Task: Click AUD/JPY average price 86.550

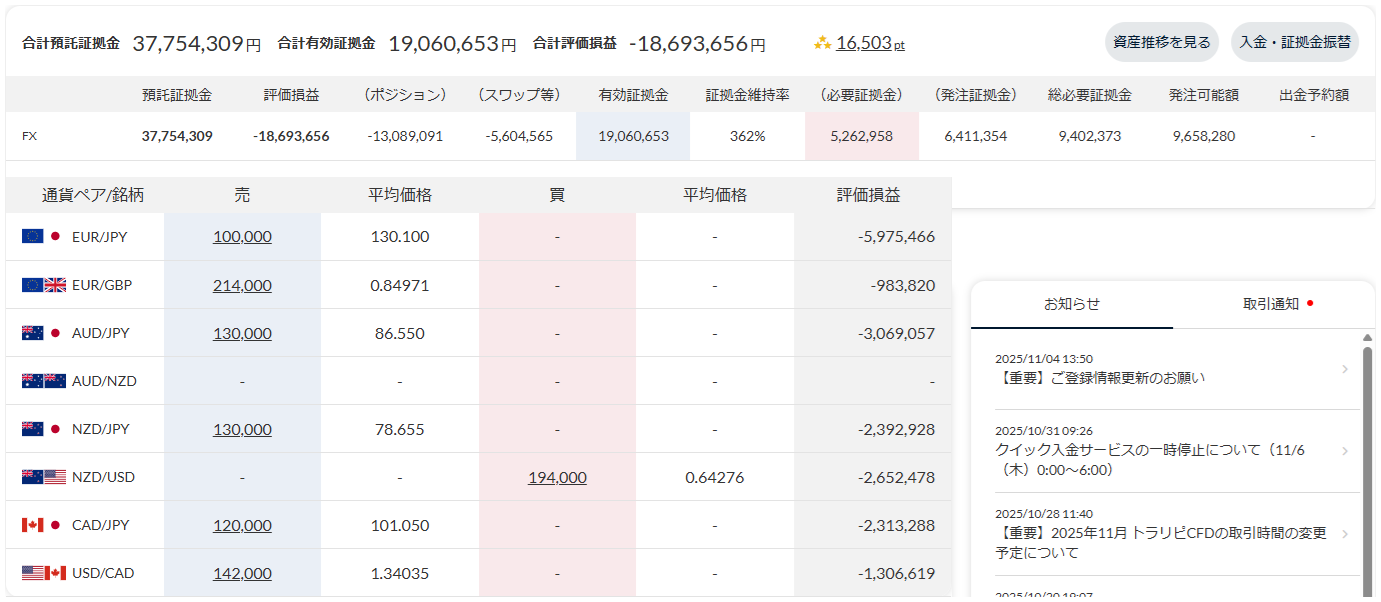Action: pyautogui.click(x=400, y=333)
